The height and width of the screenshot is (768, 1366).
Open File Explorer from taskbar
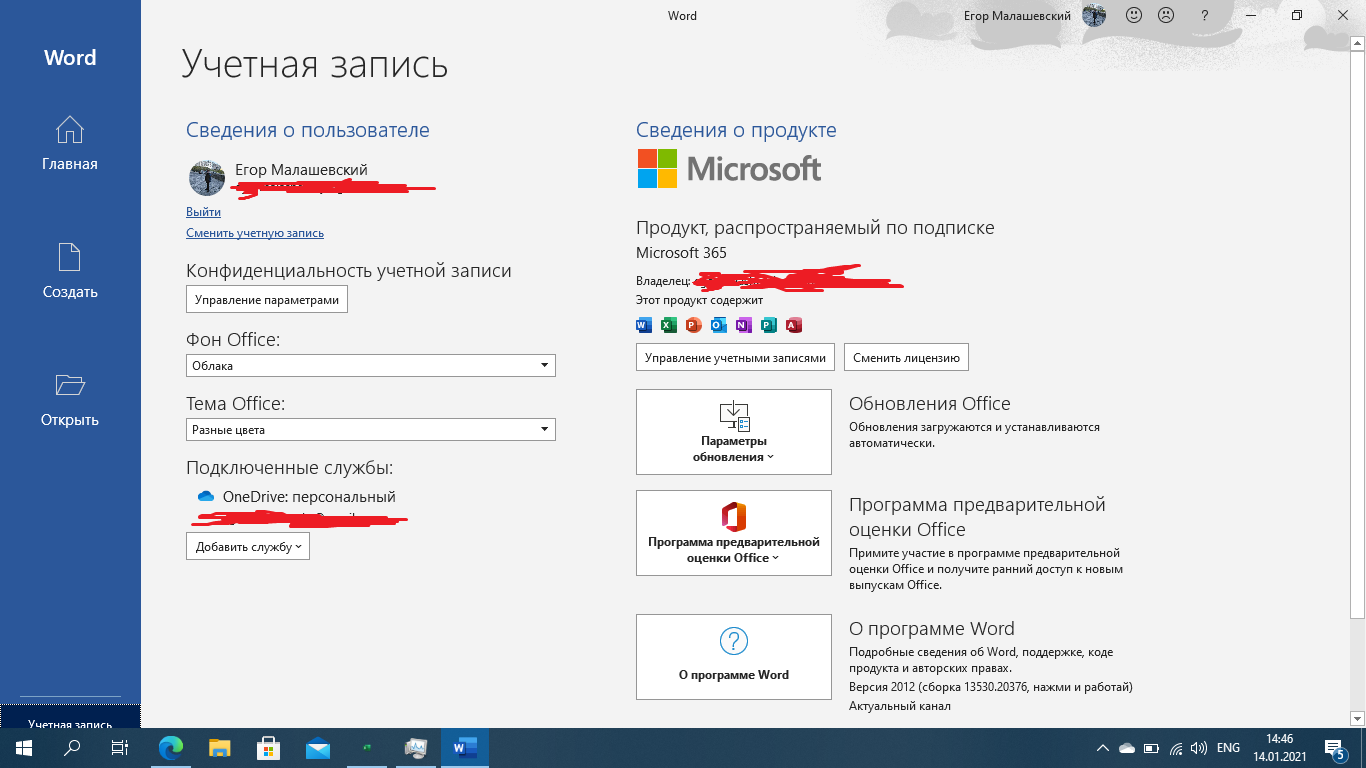point(220,748)
